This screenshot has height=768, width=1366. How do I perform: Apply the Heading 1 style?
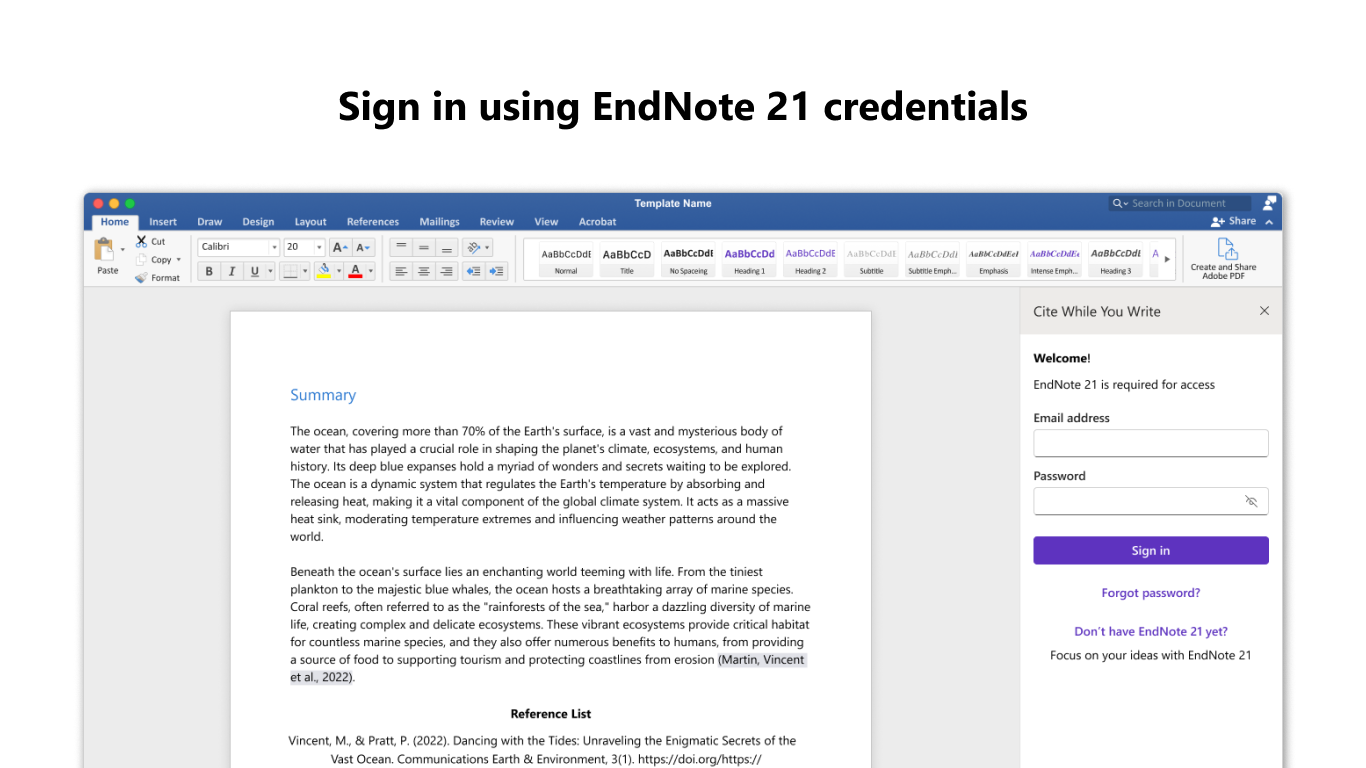(749, 259)
